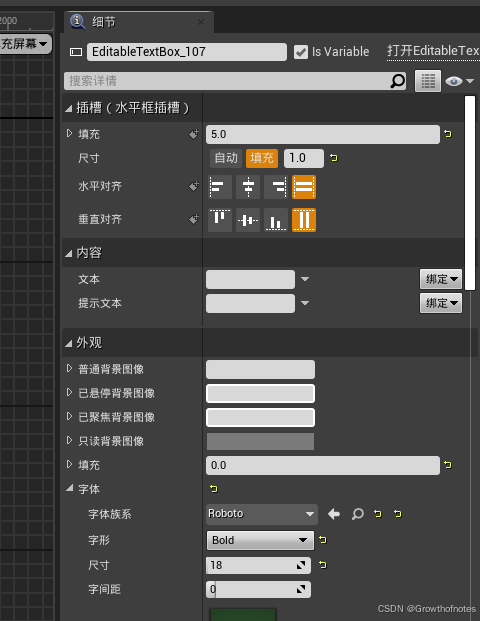Select 填充 fill size mode
Viewport: 480px width, 621px height.
(x=262, y=158)
